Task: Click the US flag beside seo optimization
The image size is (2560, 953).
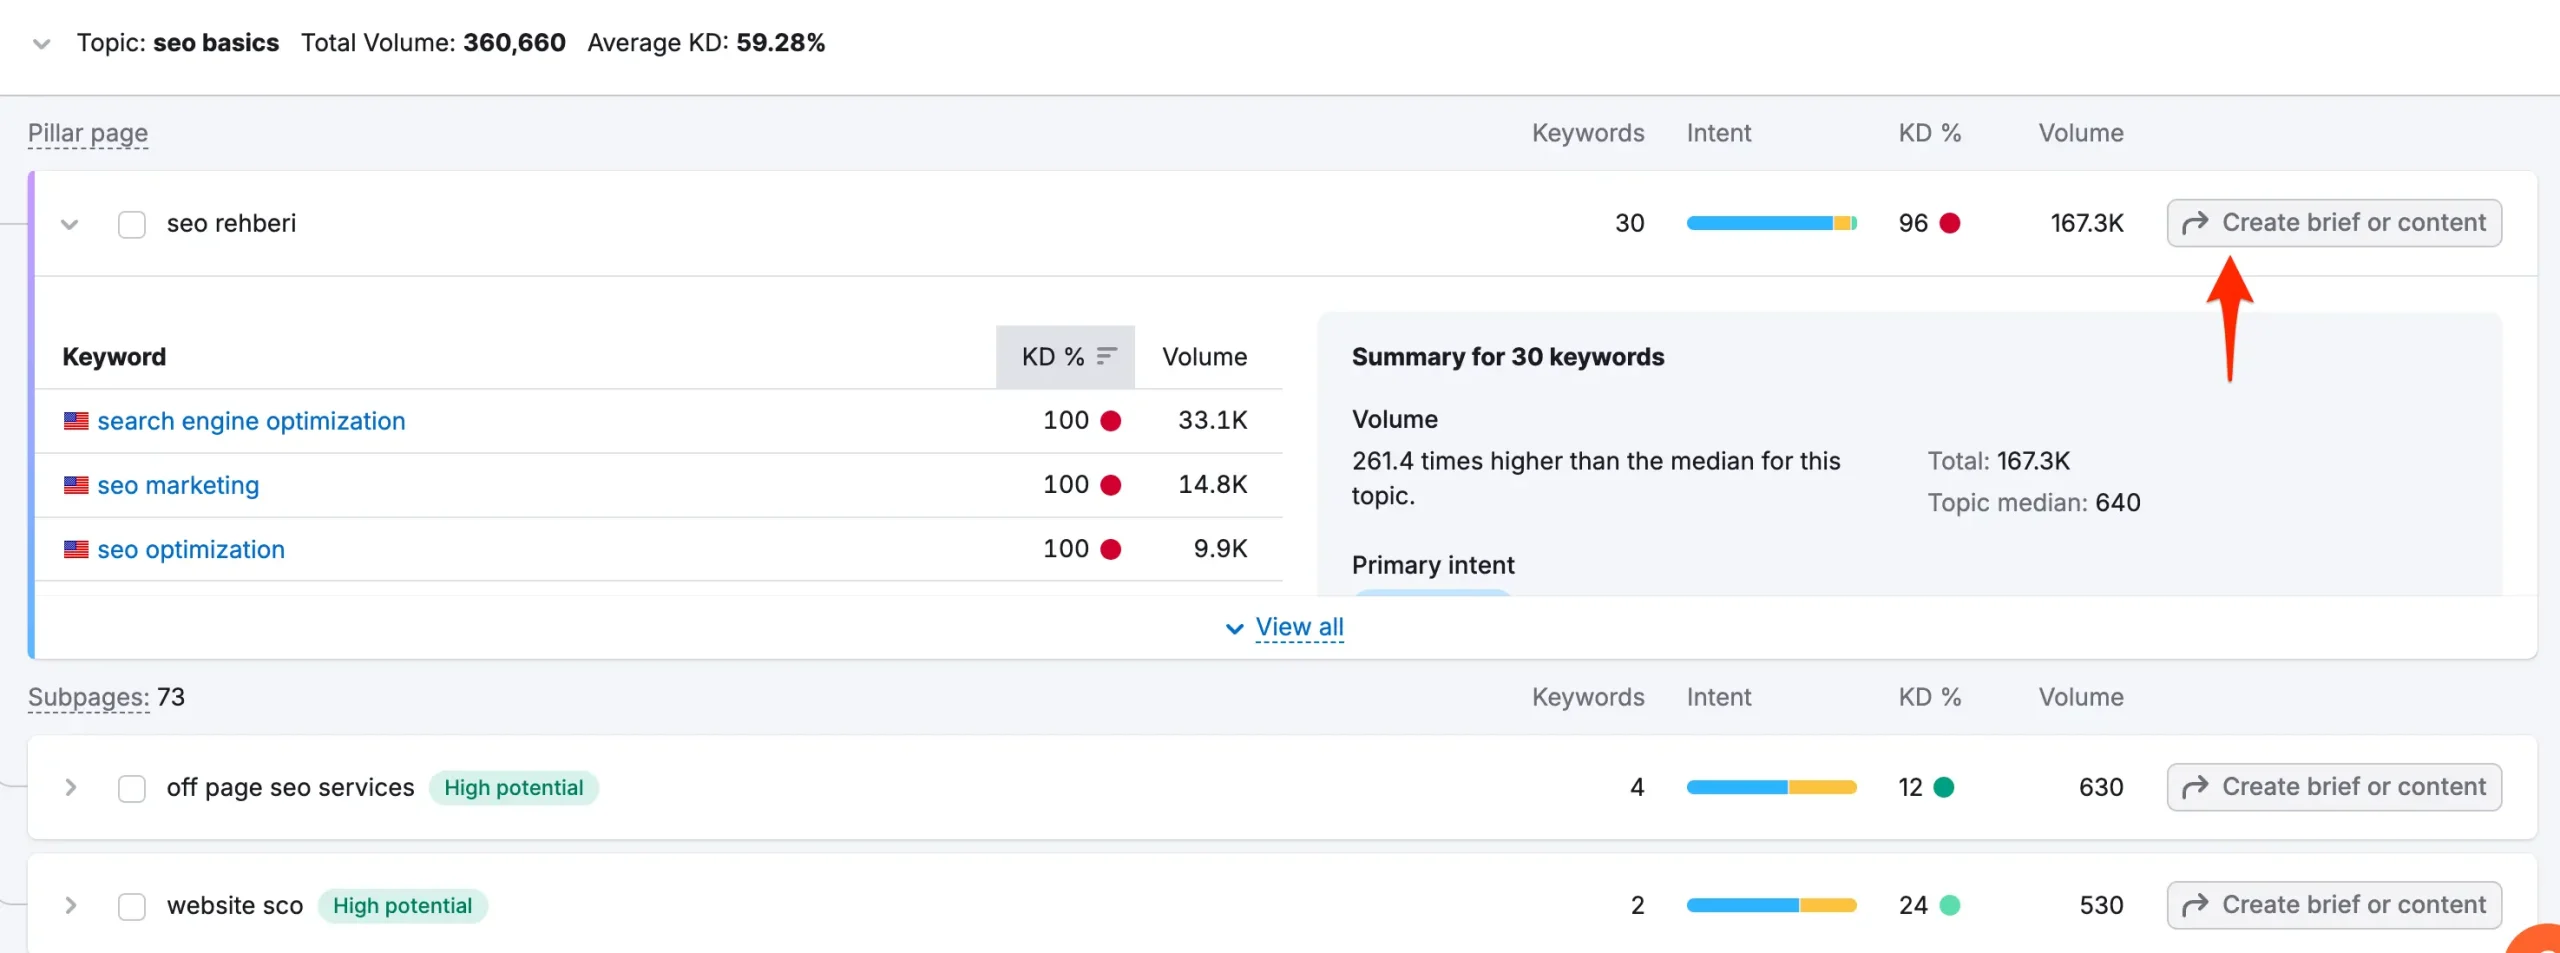Action: point(76,549)
